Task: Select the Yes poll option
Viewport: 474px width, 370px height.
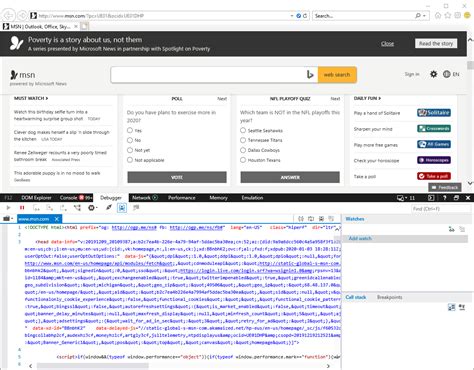Action: [130, 130]
